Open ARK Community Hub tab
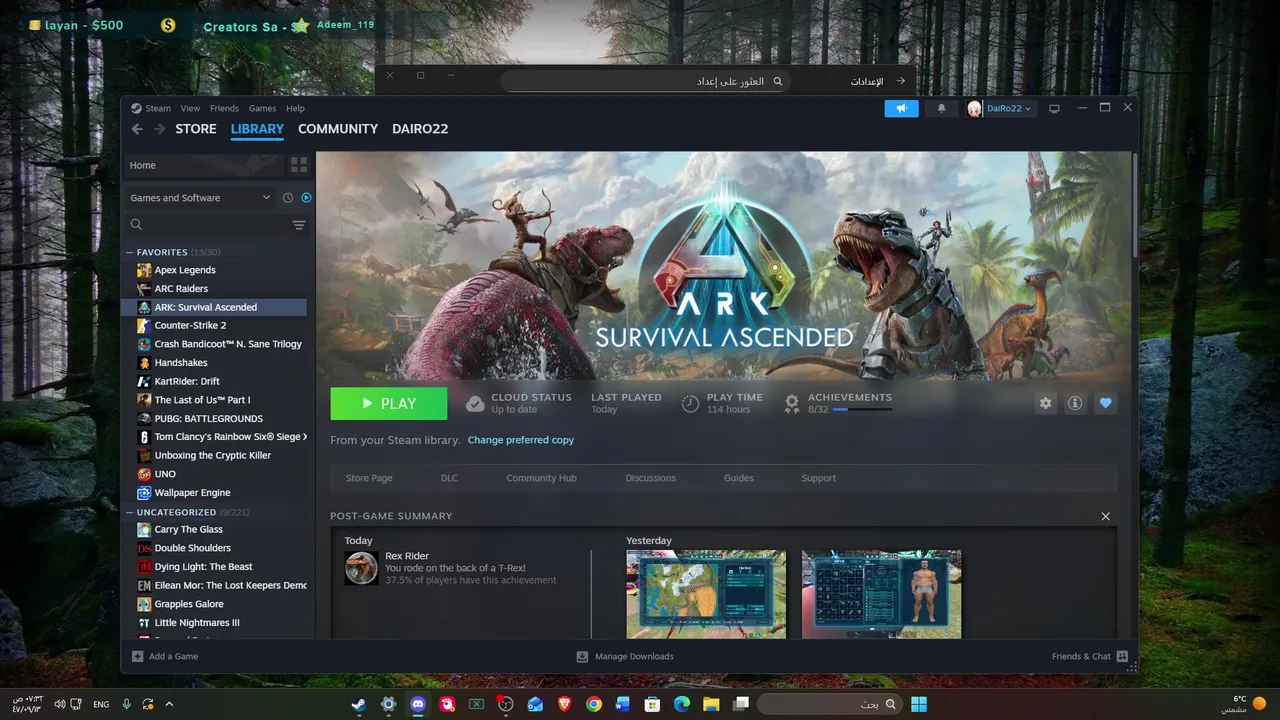1280x720 pixels. 541,478
